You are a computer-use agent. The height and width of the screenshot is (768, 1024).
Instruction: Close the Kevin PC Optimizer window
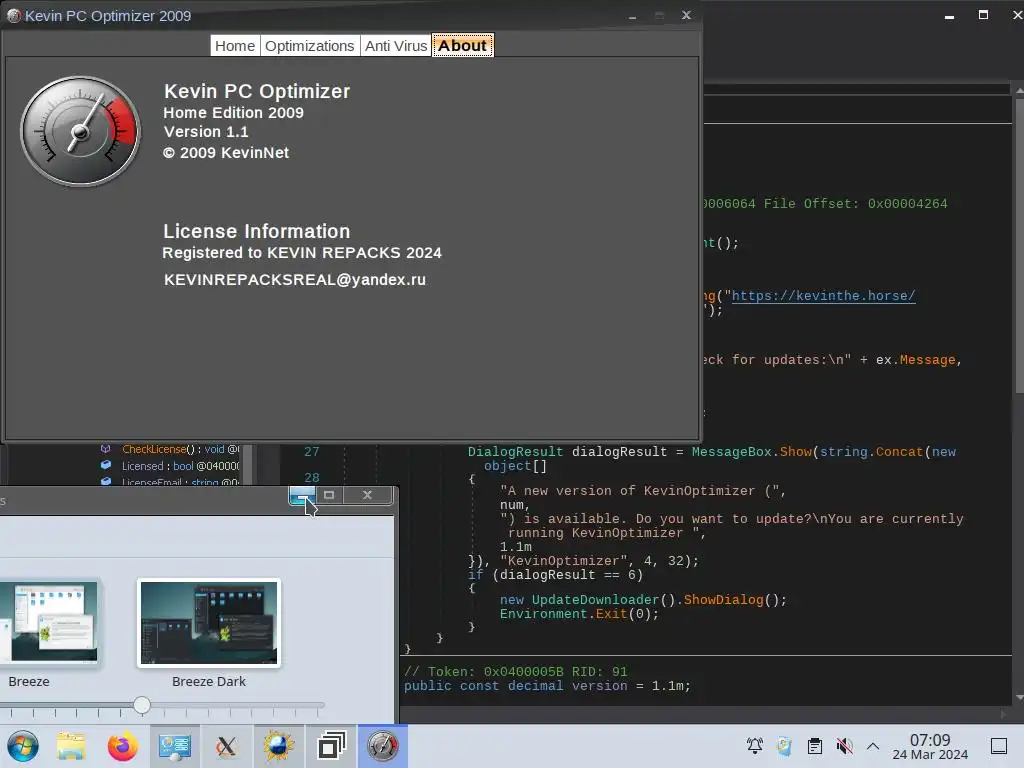(686, 15)
